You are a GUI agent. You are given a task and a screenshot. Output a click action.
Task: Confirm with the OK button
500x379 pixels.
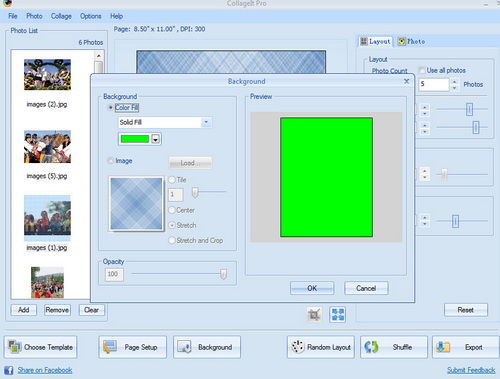click(x=312, y=288)
